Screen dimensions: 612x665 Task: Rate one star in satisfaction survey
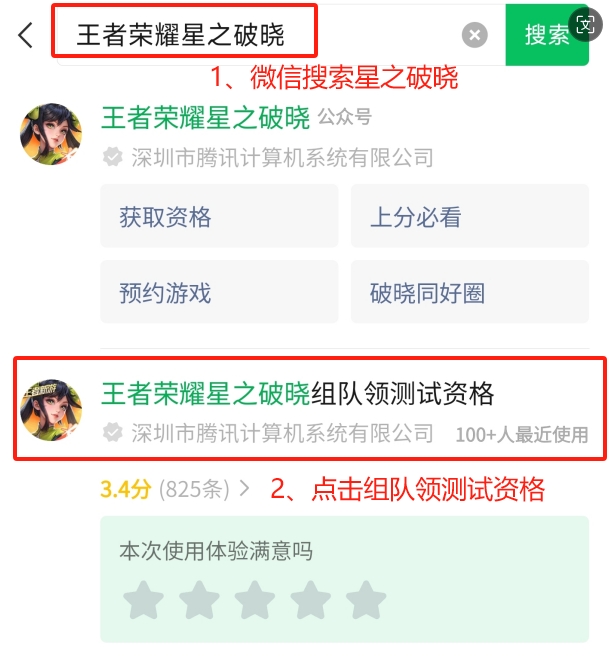tap(143, 600)
